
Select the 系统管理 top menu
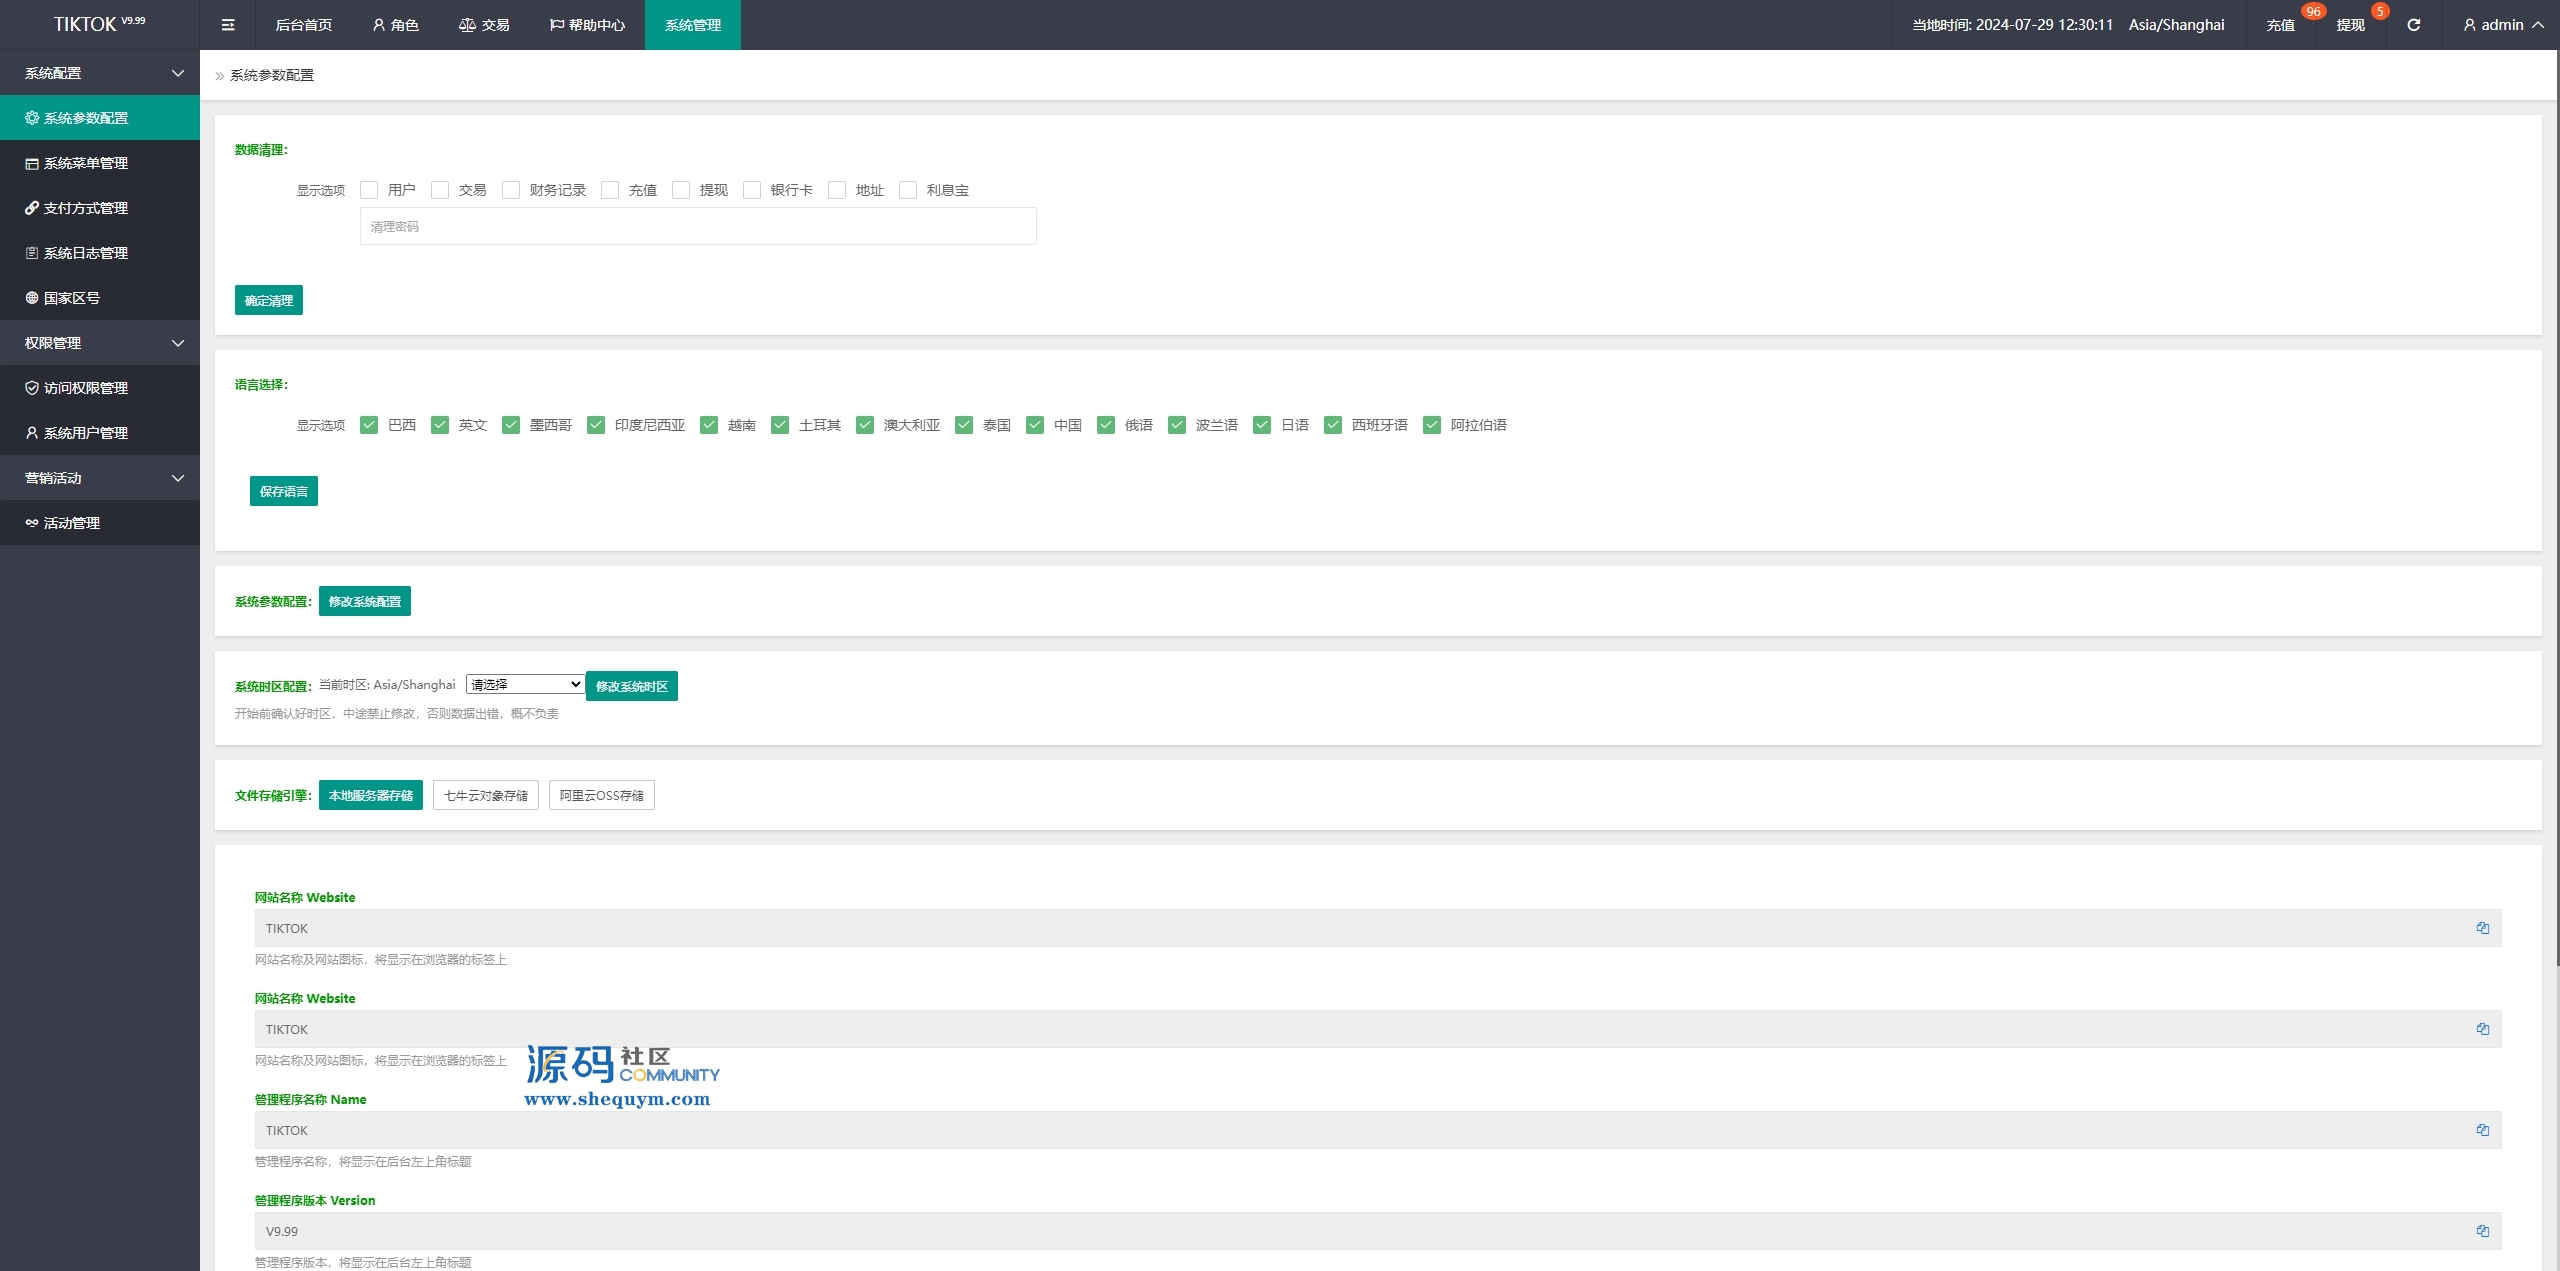click(x=693, y=25)
